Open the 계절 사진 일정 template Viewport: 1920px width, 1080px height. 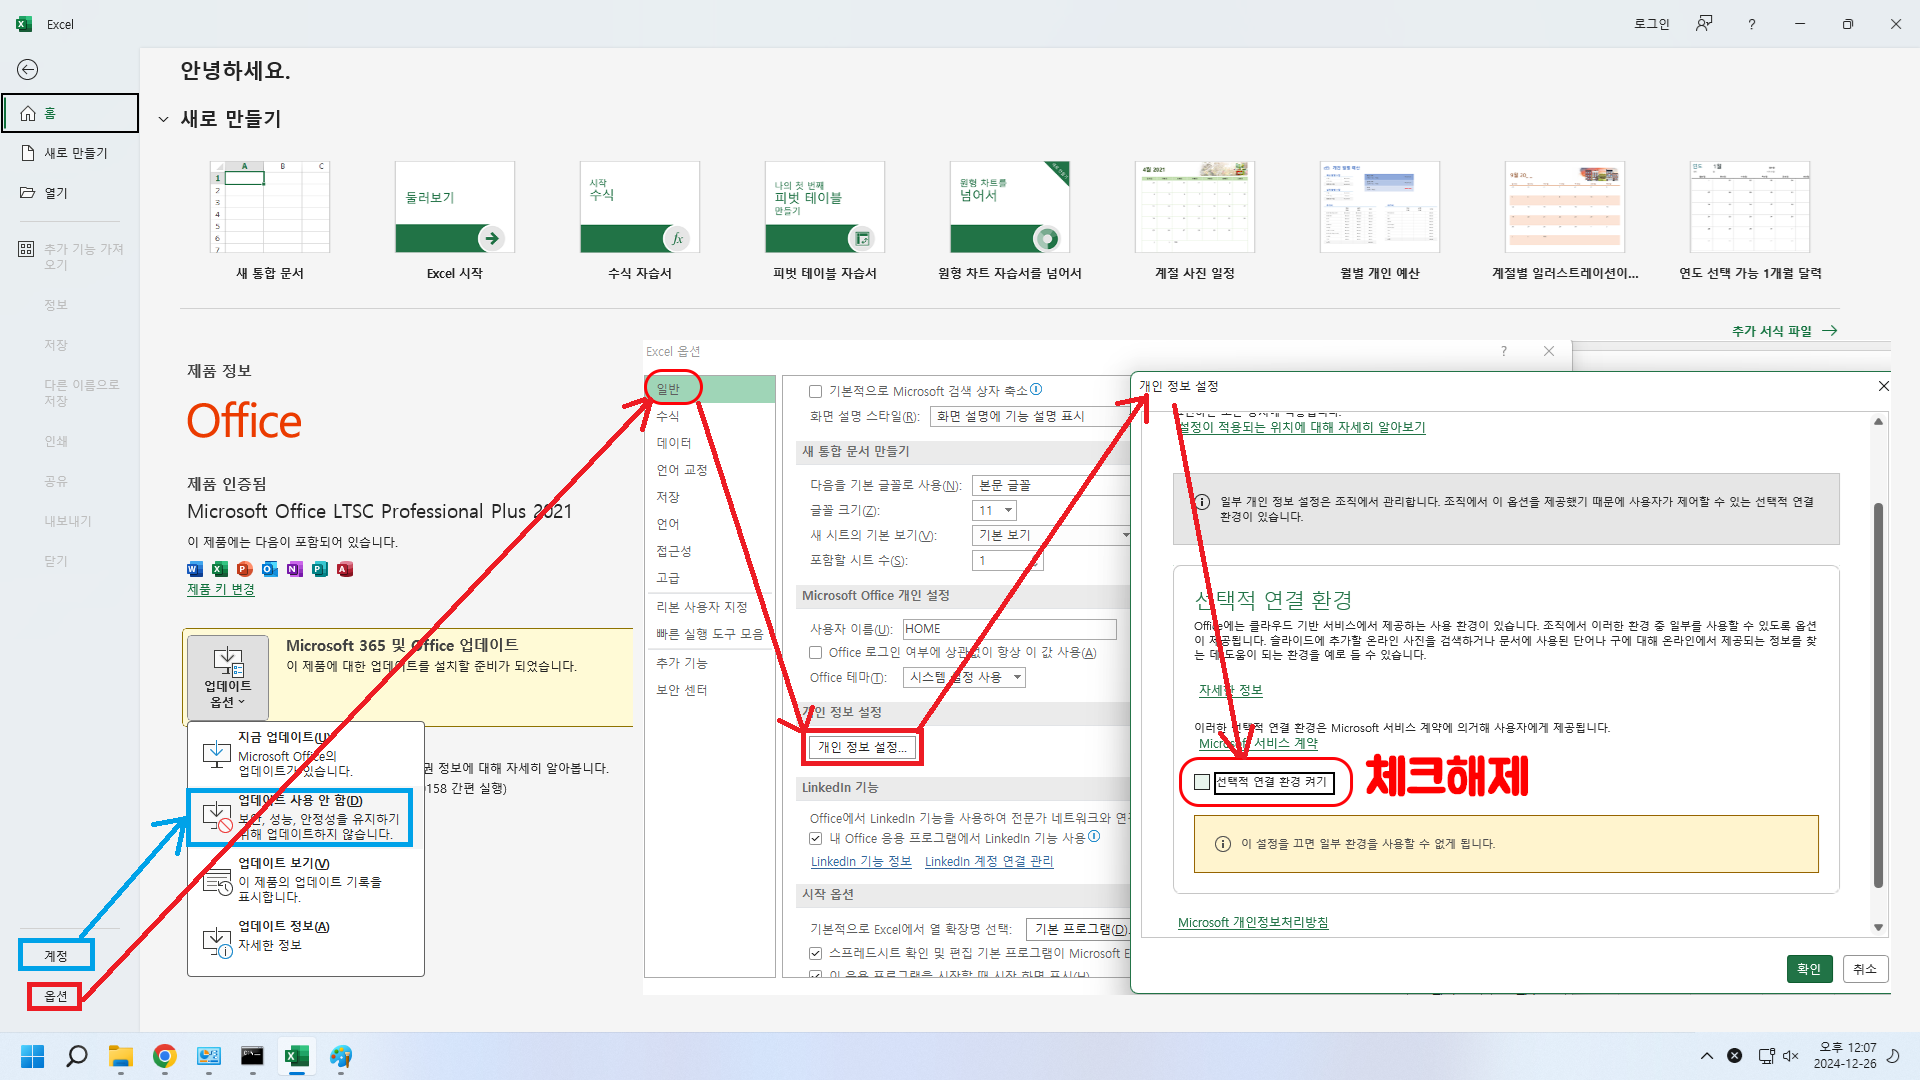click(1195, 220)
